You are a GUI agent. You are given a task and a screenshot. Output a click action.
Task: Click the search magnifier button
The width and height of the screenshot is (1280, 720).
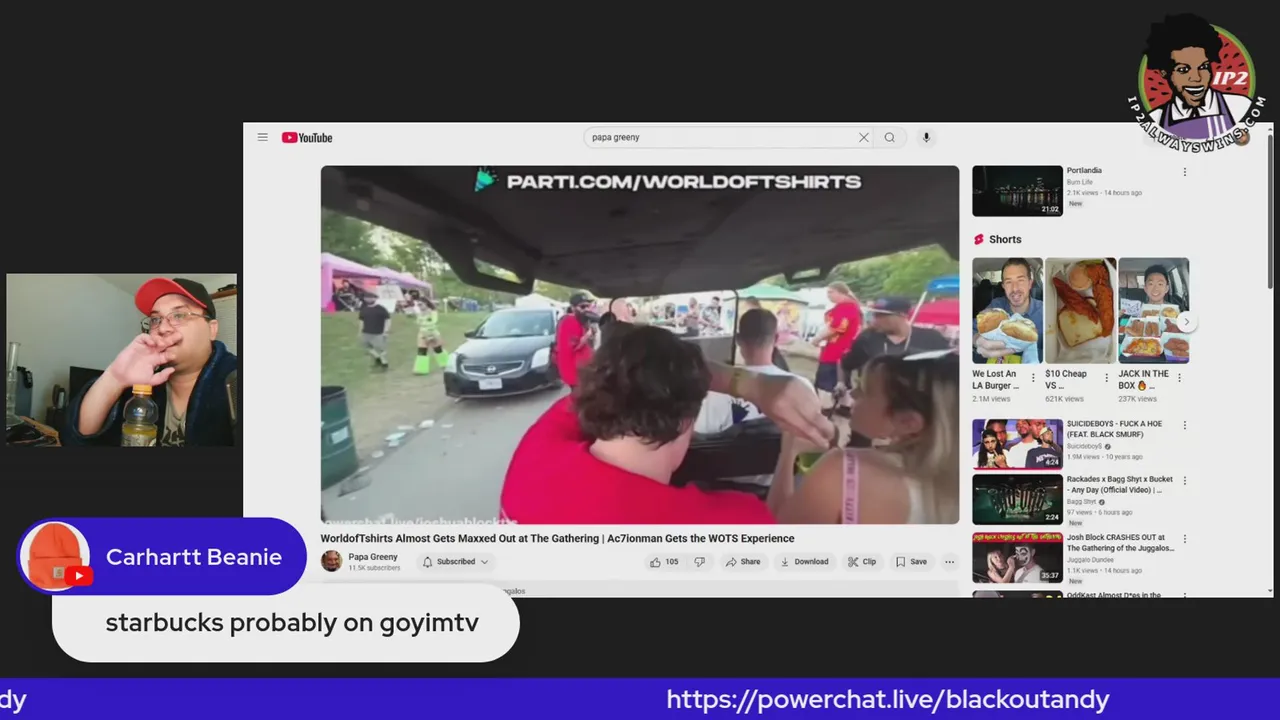click(890, 138)
